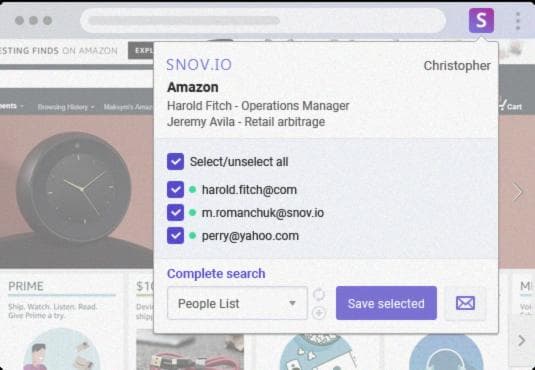Screen dimensions: 535x370
Task: Click the Snov.io extension icon
Action: [x=481, y=20]
